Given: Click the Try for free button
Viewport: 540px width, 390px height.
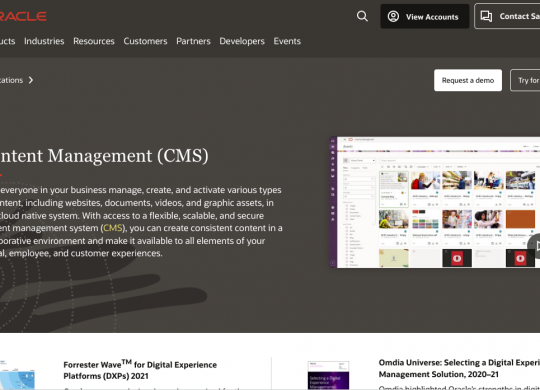Looking at the screenshot, I should click(526, 80).
